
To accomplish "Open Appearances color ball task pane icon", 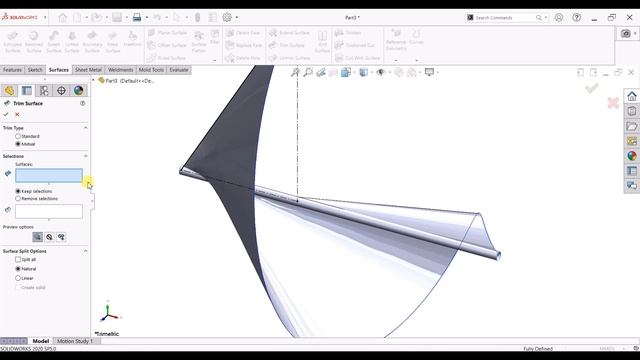I will [632, 156].
